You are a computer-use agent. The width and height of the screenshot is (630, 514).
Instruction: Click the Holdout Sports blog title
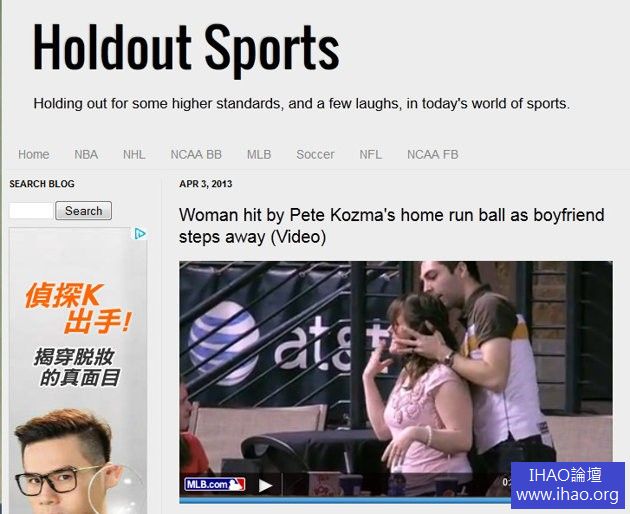[x=186, y=48]
